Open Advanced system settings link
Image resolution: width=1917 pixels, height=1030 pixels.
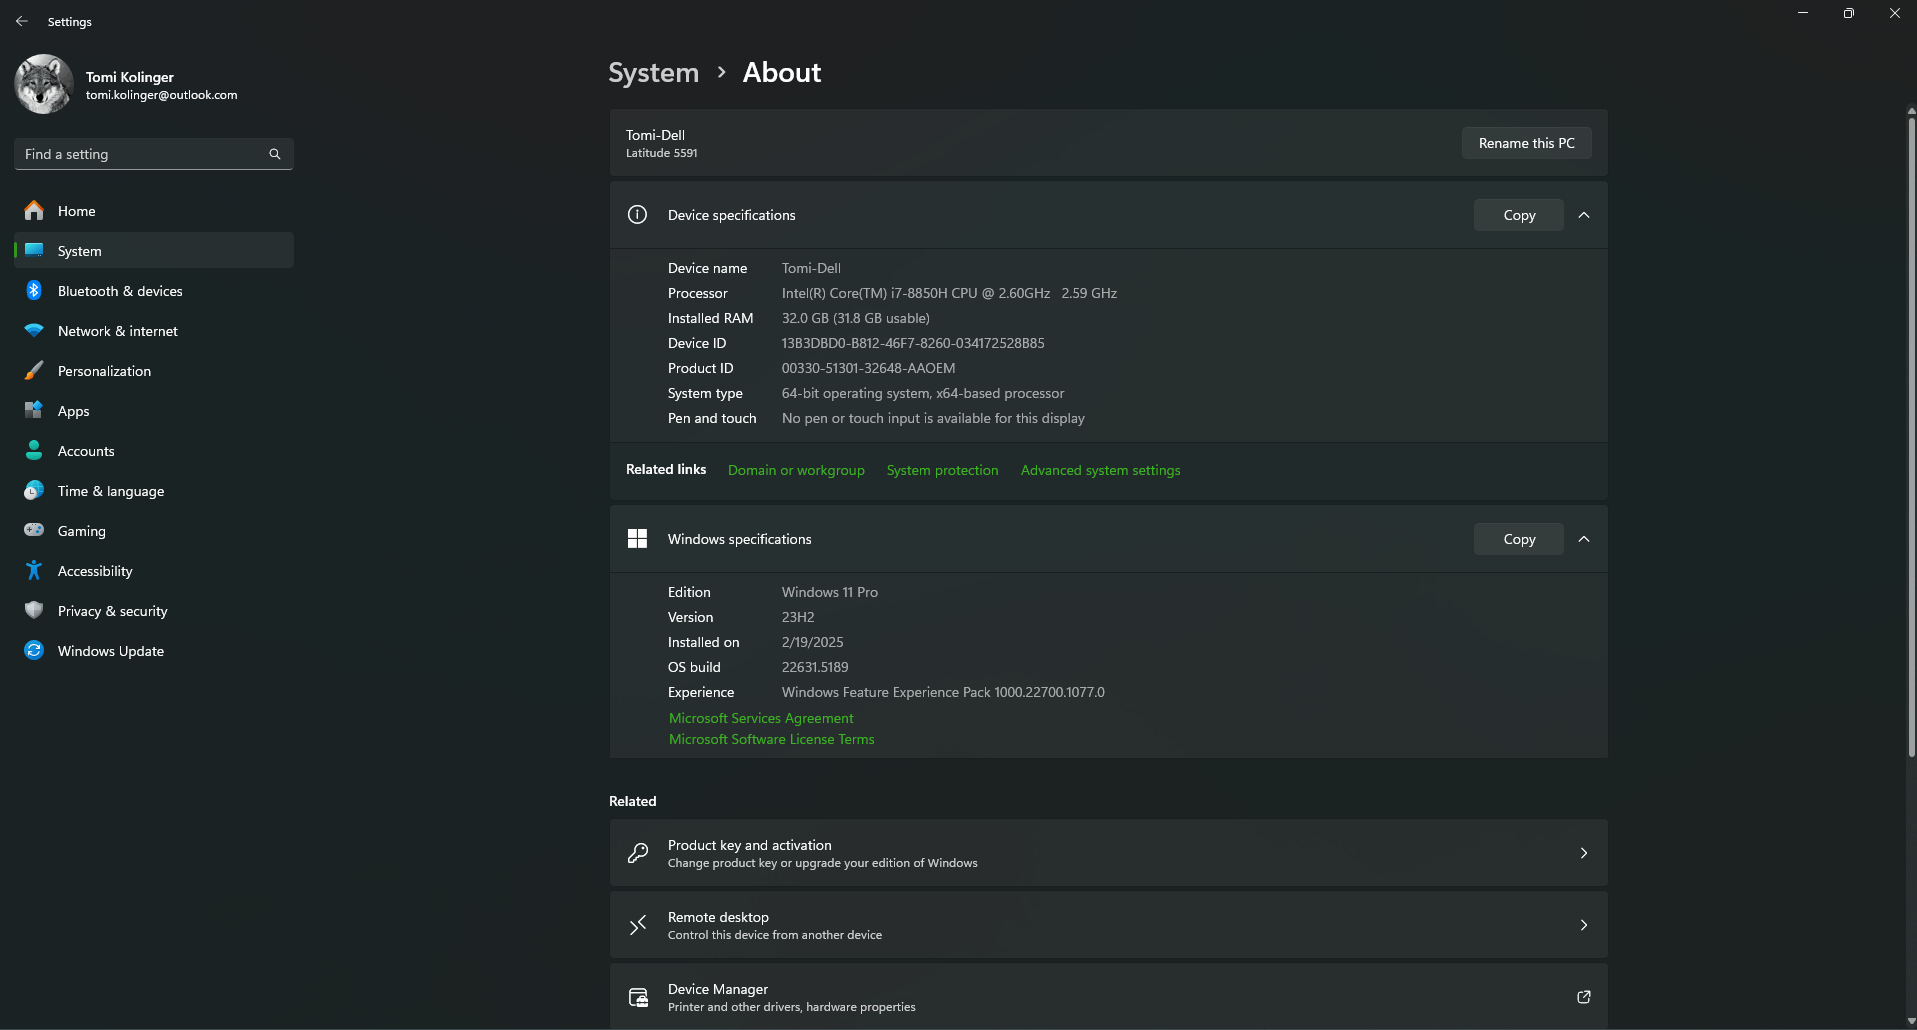[1100, 470]
